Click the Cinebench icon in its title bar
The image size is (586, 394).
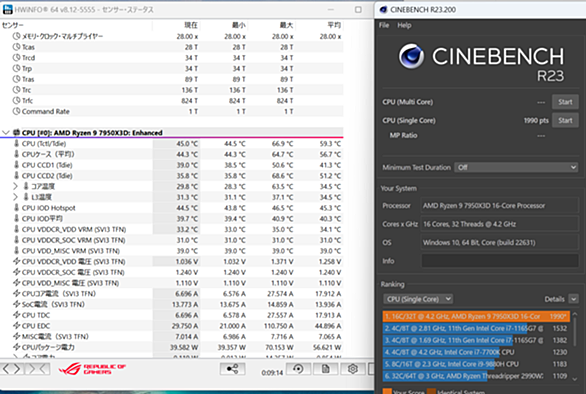tap(383, 10)
